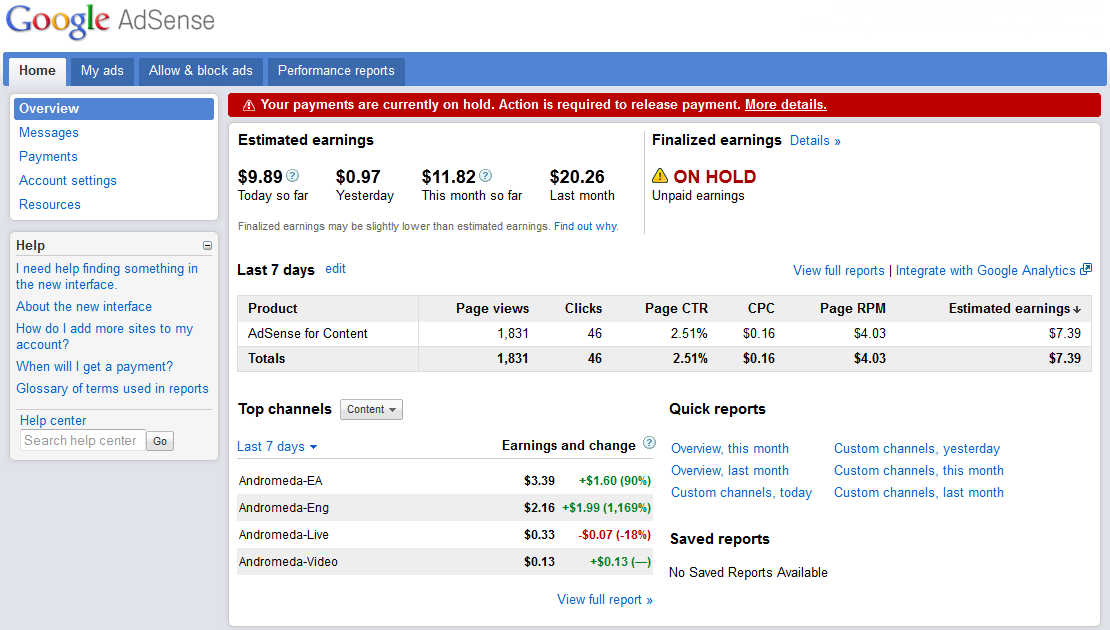
Task: Click the -$0.07 (-18%) change value
Action: tap(614, 534)
